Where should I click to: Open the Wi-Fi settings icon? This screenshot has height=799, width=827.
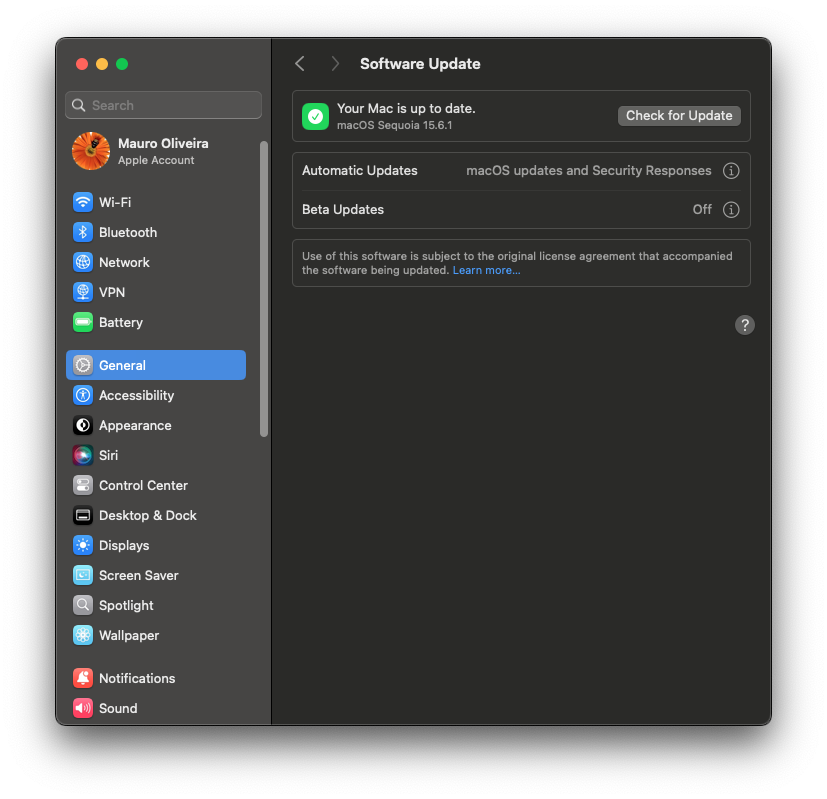(82, 202)
